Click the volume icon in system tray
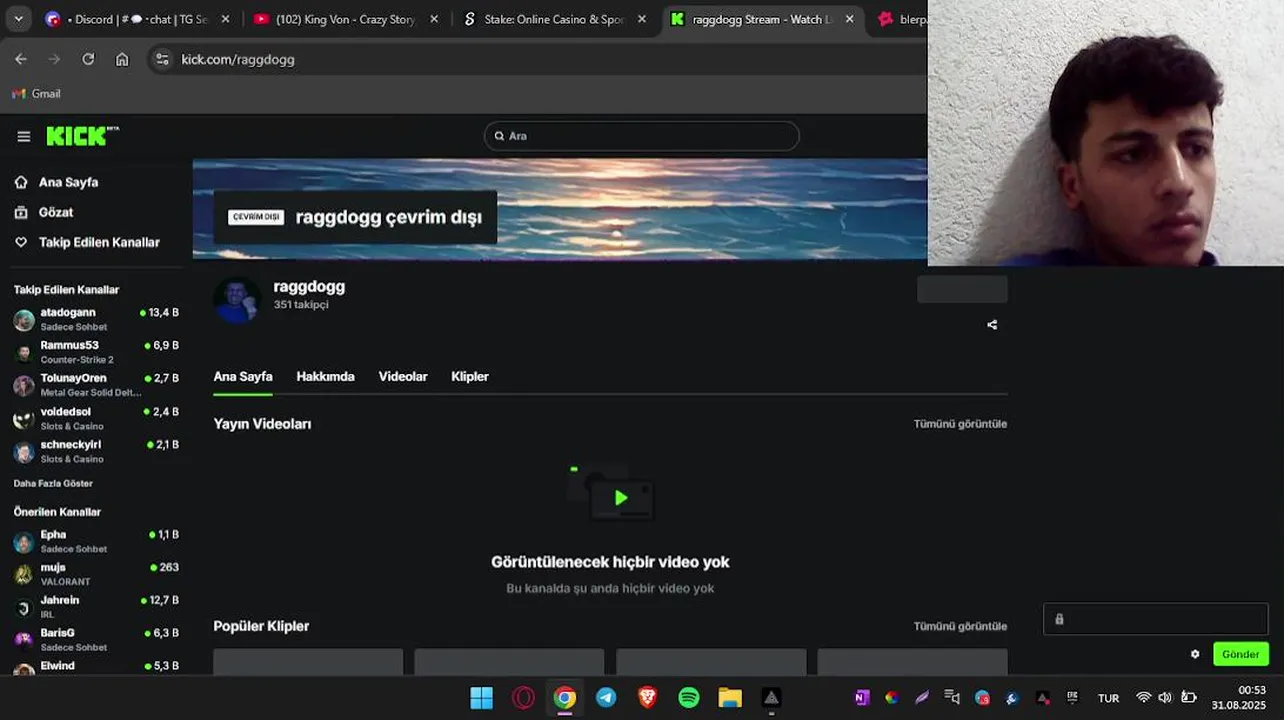The image size is (1284, 720). tap(1165, 698)
